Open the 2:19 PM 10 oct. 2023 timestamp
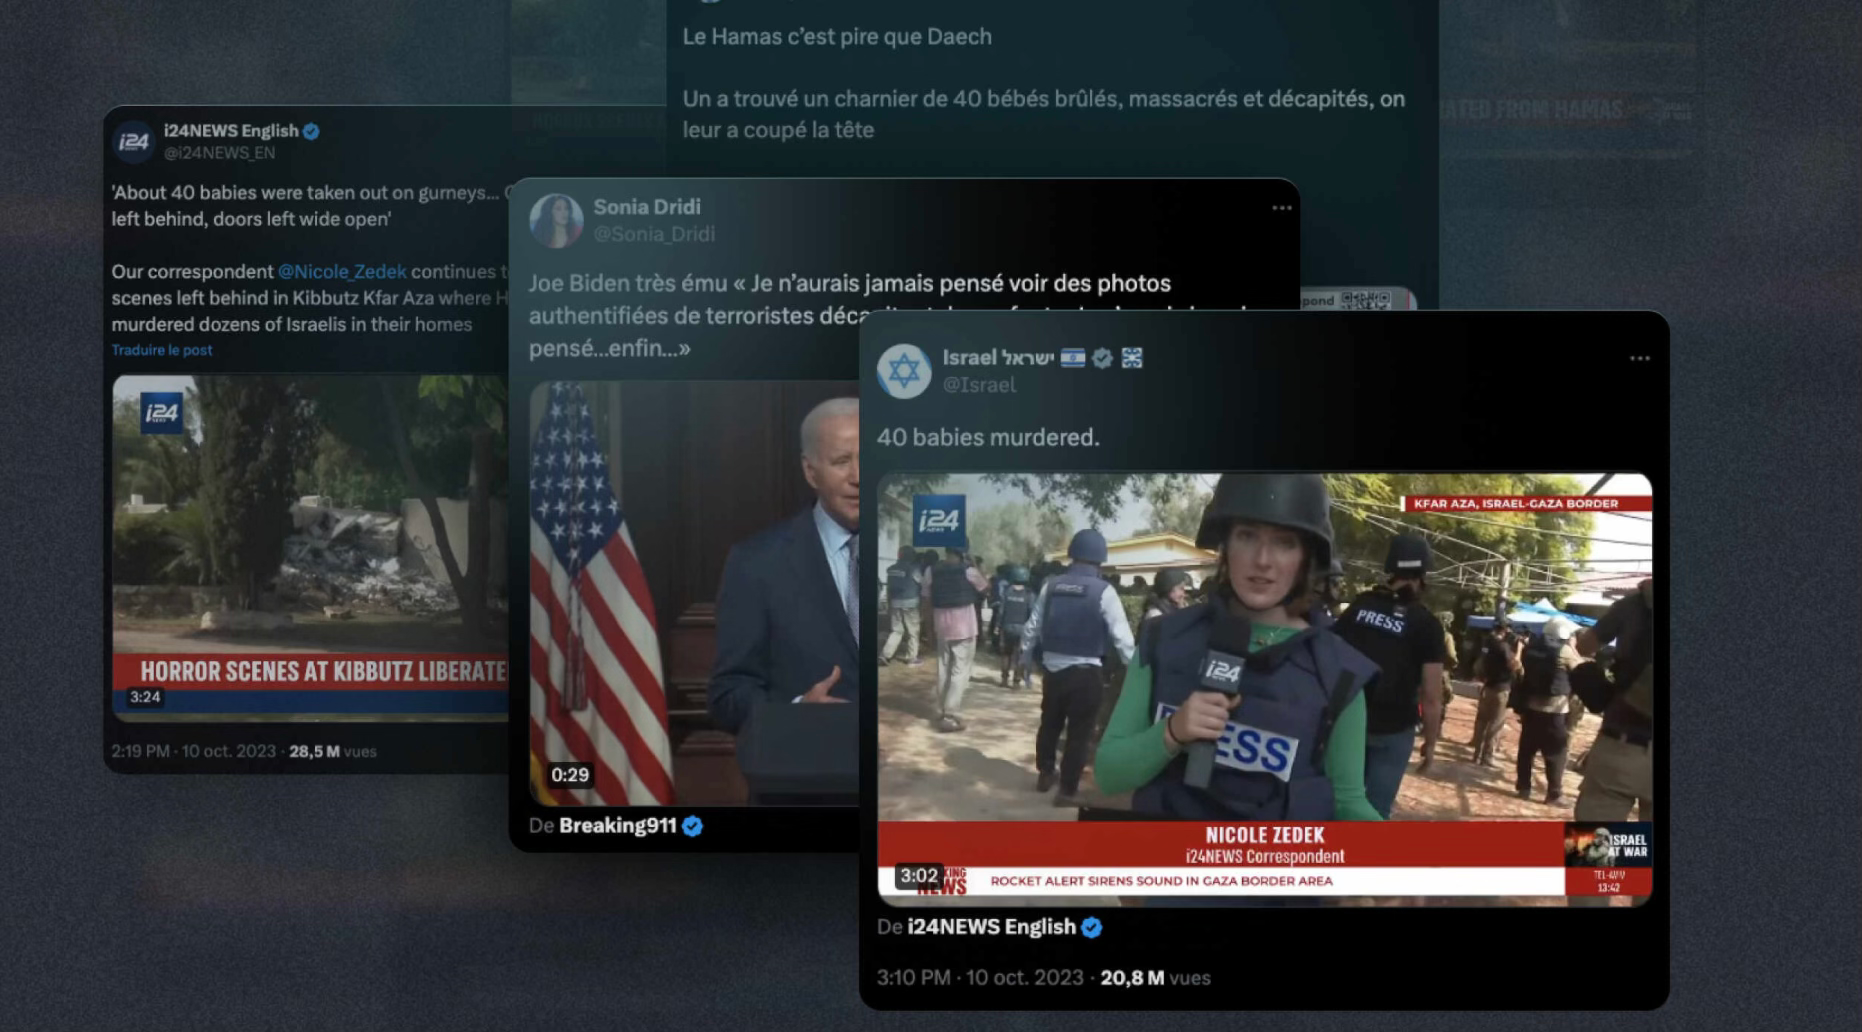The width and height of the screenshot is (1862, 1032). click(x=193, y=751)
